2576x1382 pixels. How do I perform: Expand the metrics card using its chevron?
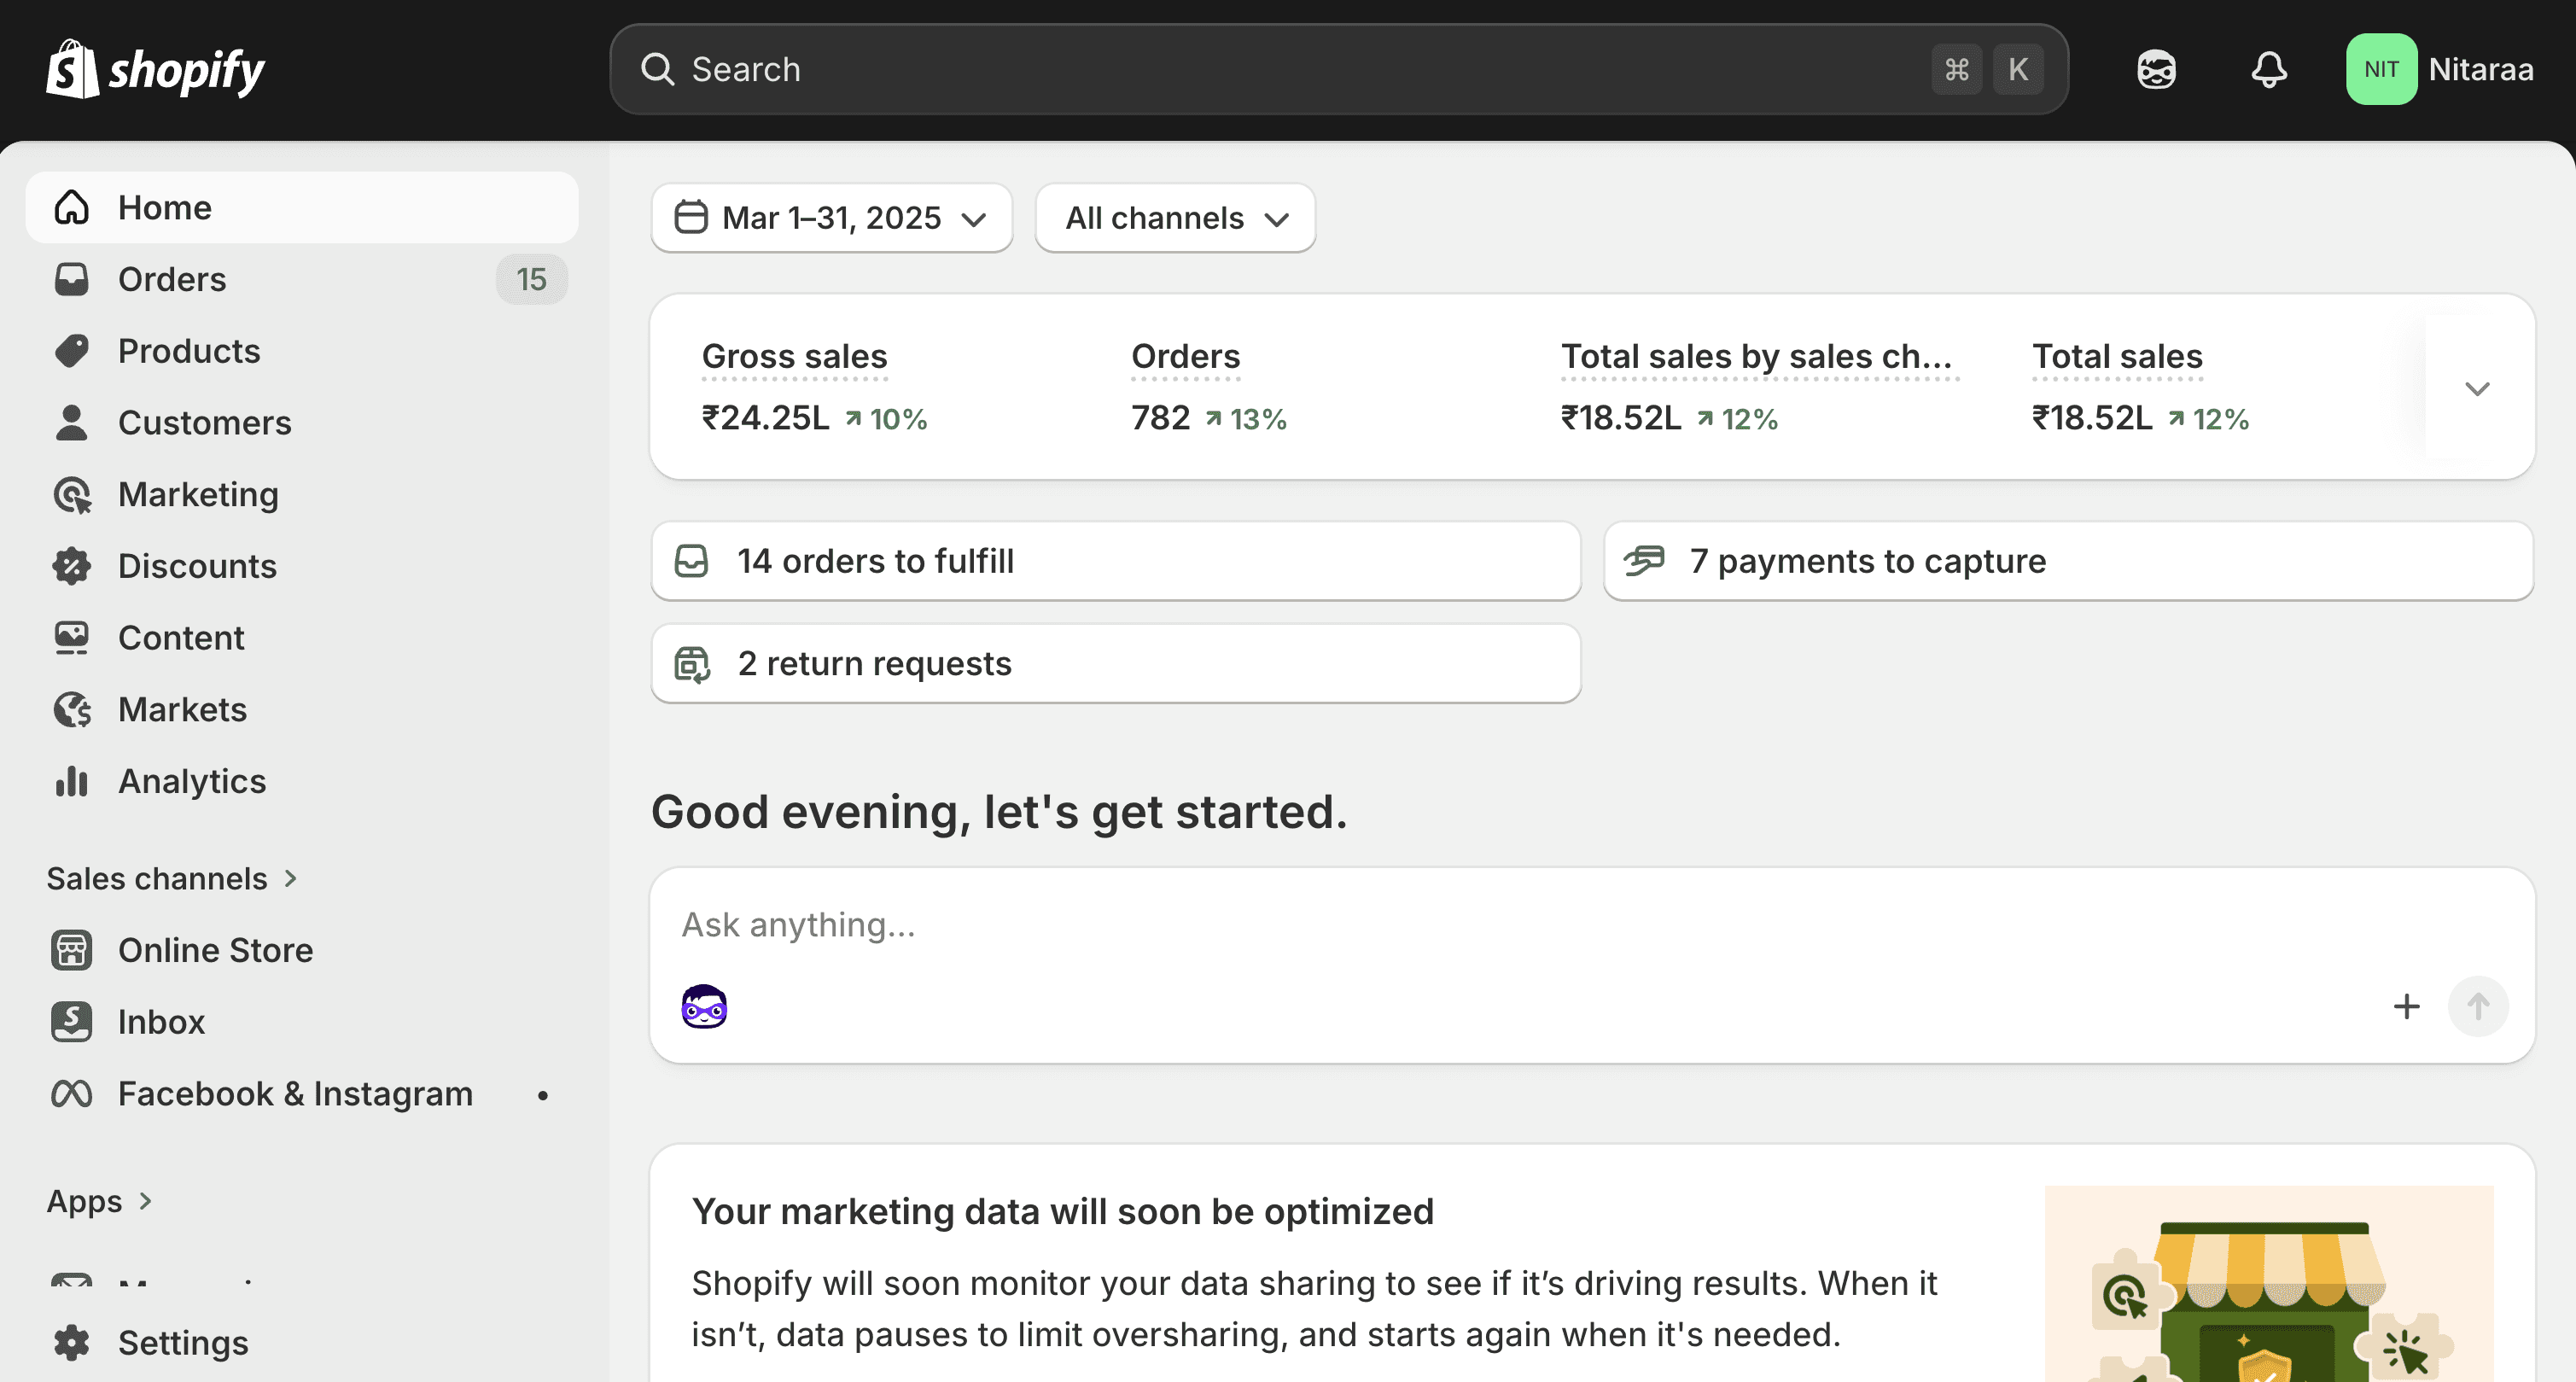click(x=2476, y=388)
